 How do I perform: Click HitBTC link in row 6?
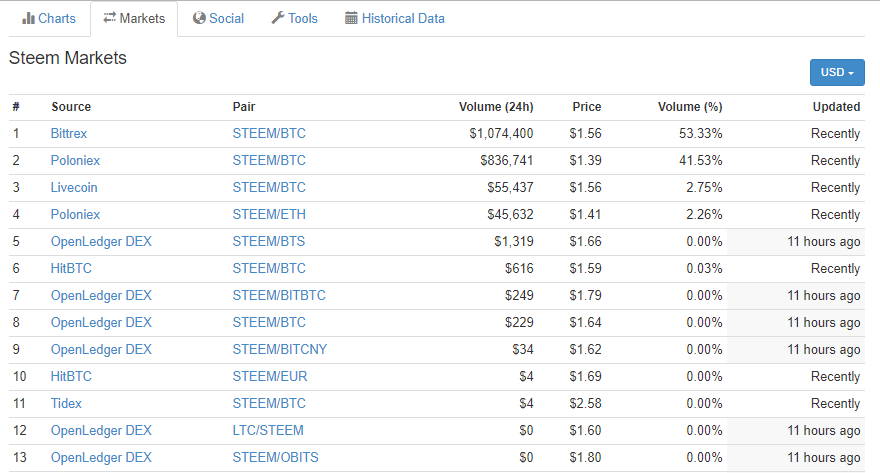point(71,268)
